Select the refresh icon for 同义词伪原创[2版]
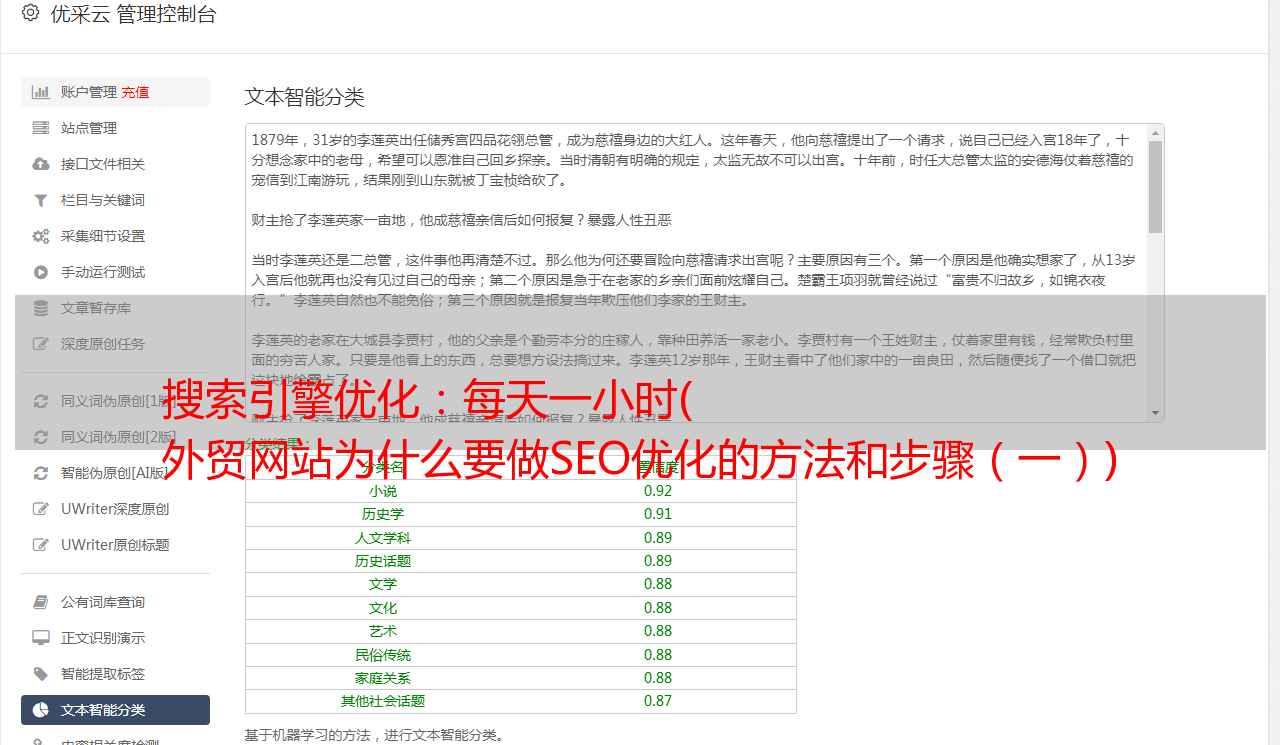This screenshot has width=1280, height=745. tap(41, 437)
